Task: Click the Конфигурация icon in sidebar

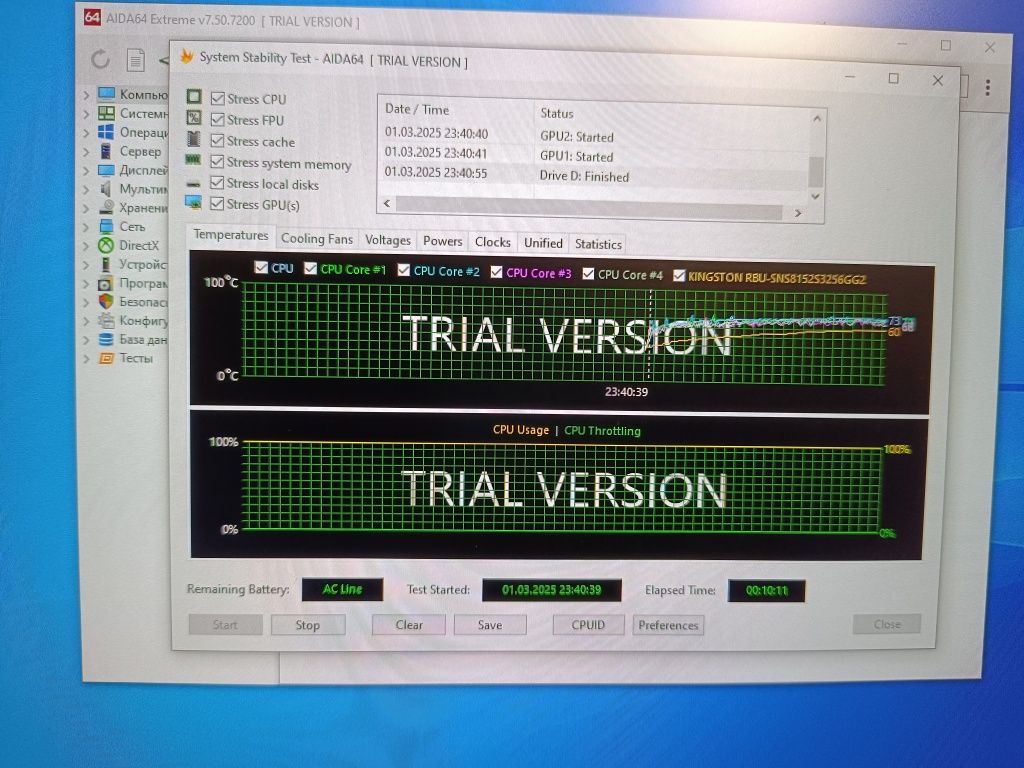Action: (105, 321)
